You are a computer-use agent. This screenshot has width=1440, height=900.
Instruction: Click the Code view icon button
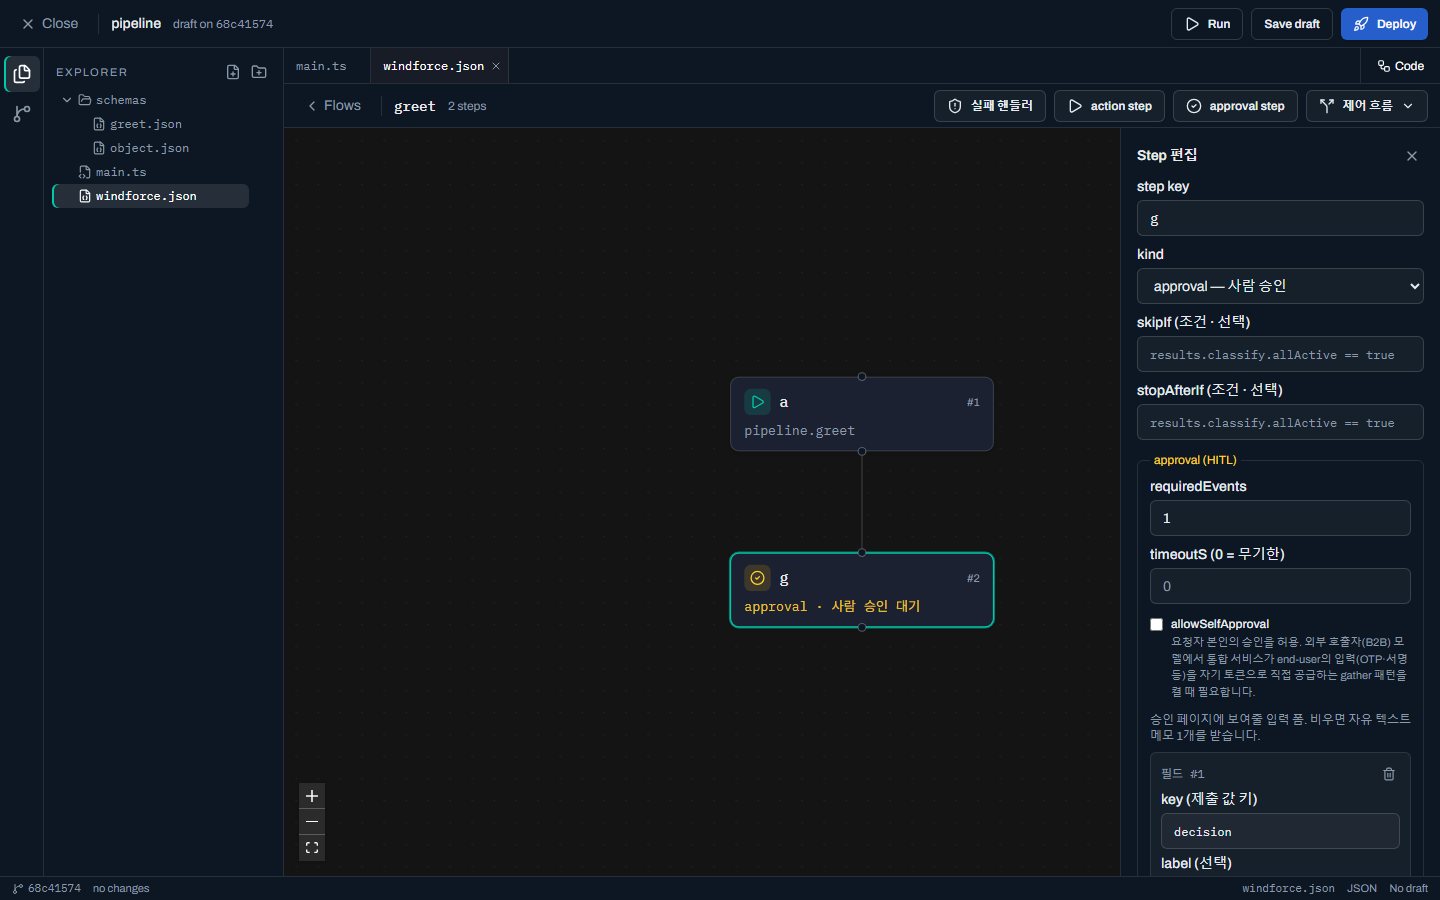[1401, 66]
